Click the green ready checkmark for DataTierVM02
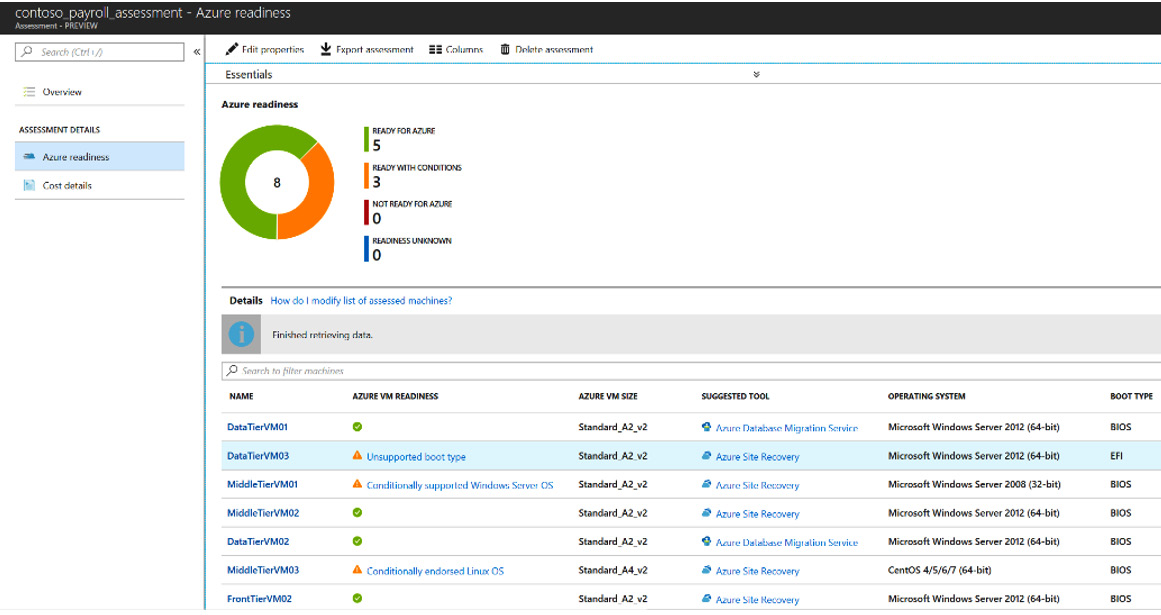The image size is (1161, 615). click(357, 541)
